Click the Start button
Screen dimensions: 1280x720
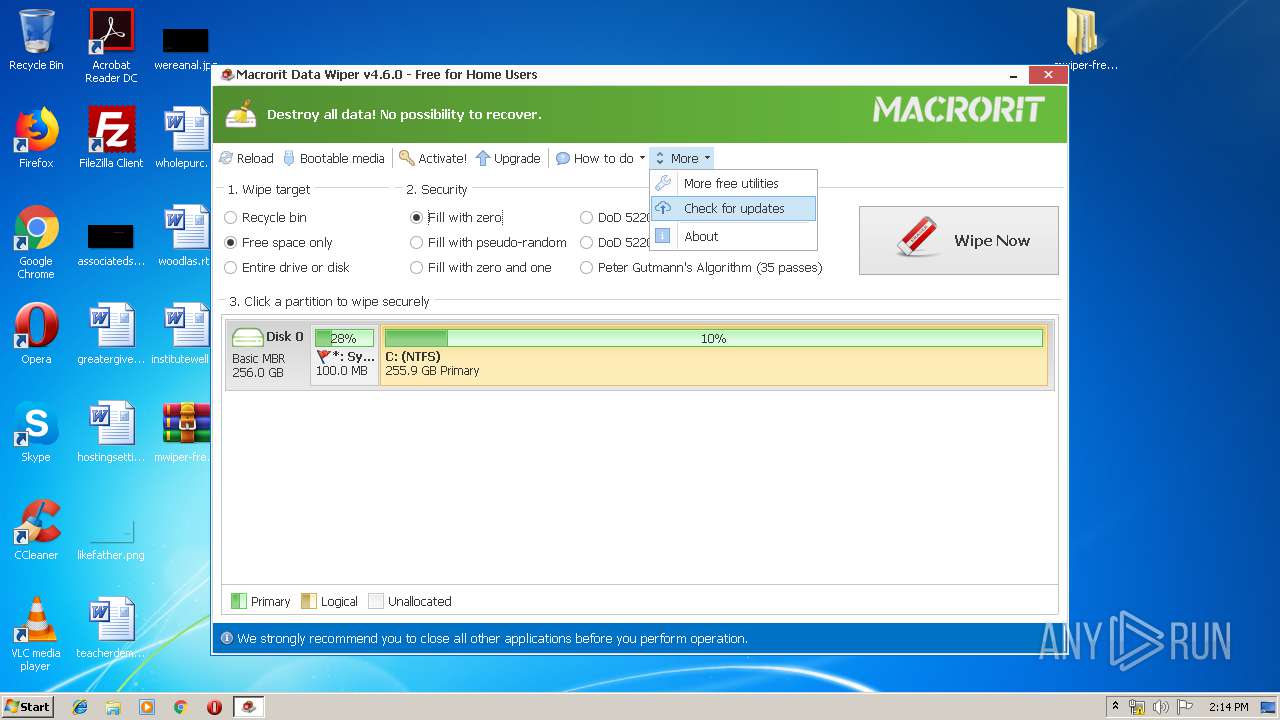coord(28,706)
